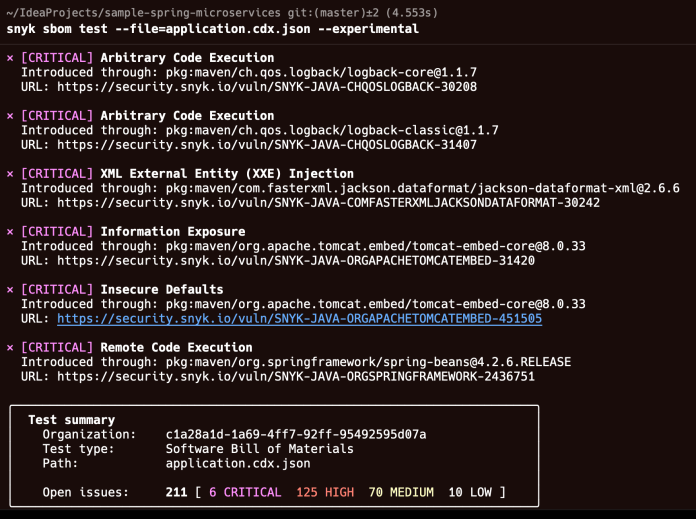Click the × marker beside Insecure Defaults
This screenshot has width=696, height=519.
coord(11,290)
